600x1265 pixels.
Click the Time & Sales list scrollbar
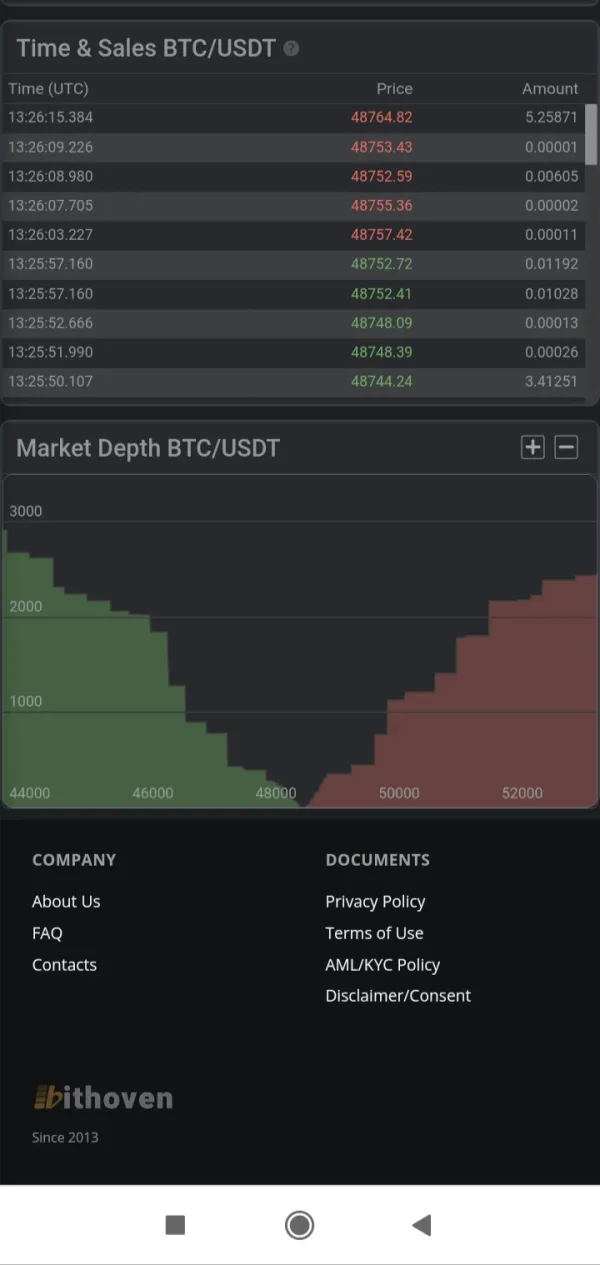click(x=591, y=135)
